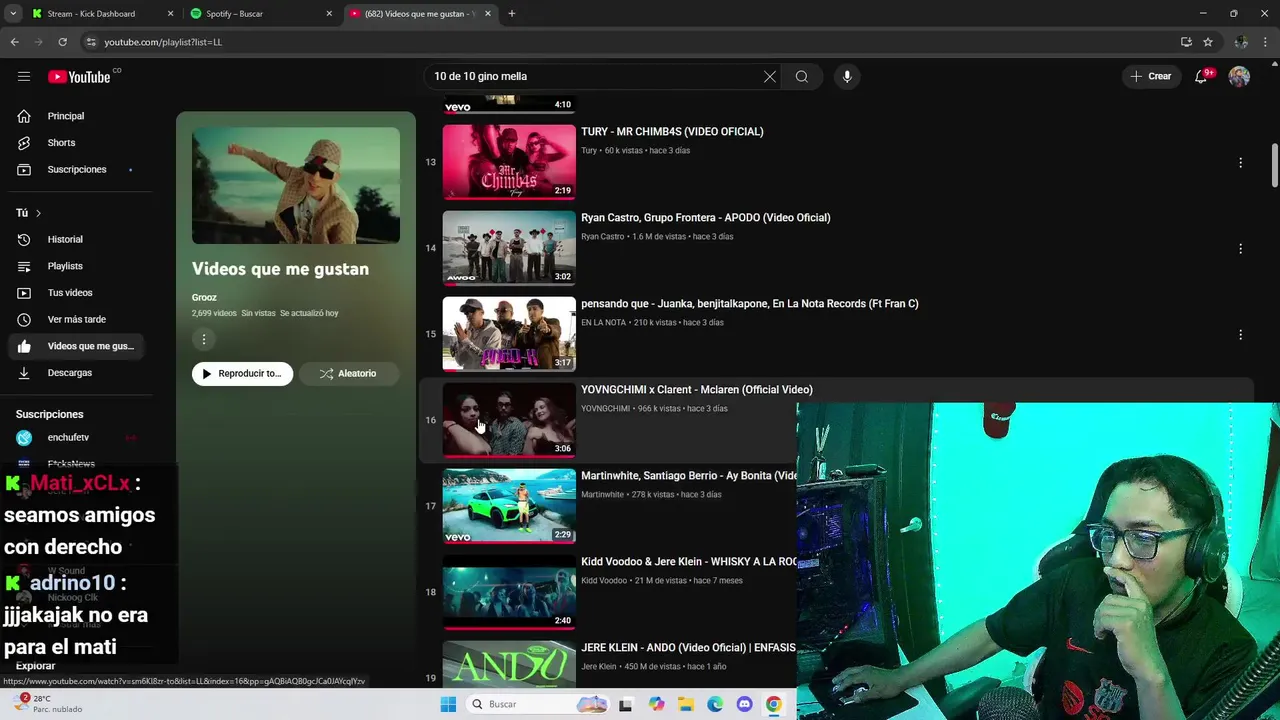Open Chrome tab search dropdown

13,14
